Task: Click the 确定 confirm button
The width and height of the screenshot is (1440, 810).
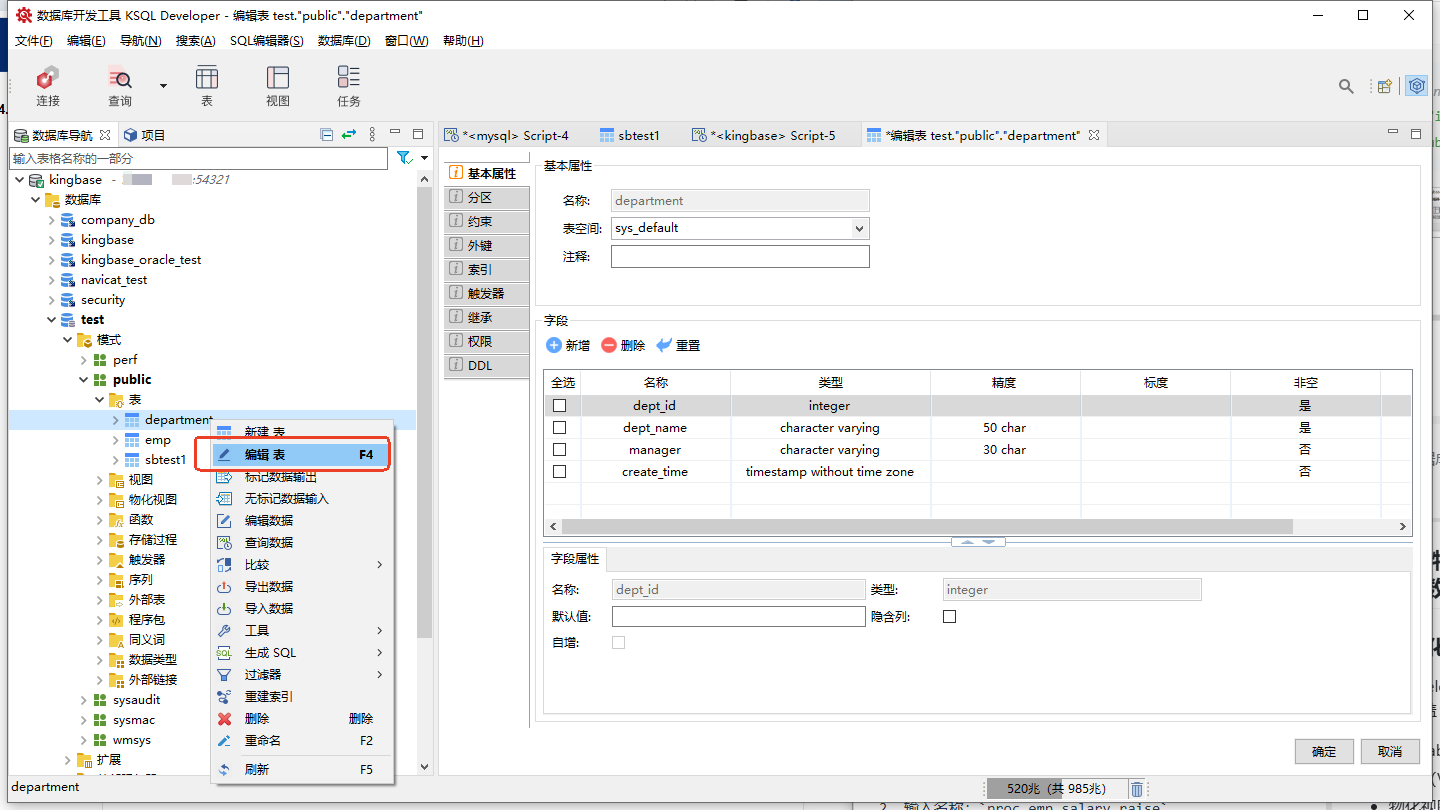Action: pyautogui.click(x=1324, y=752)
